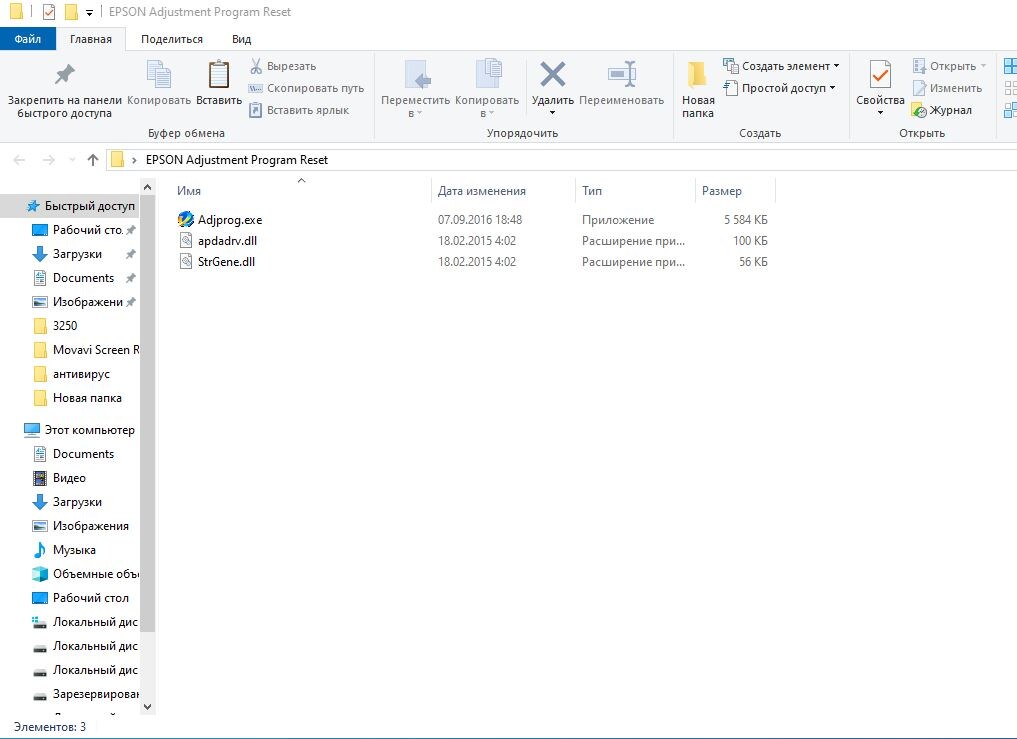The width and height of the screenshot is (1017, 739).
Task: Select Adjprog.exe file
Action: point(230,220)
